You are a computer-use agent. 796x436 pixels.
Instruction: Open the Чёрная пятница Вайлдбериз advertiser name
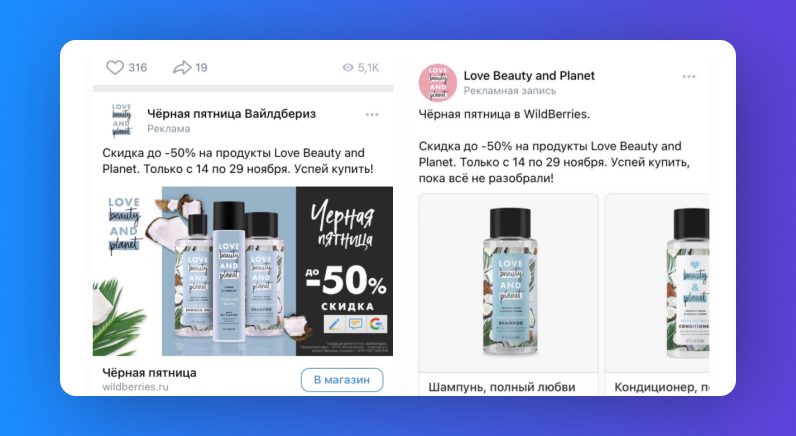[x=231, y=114]
